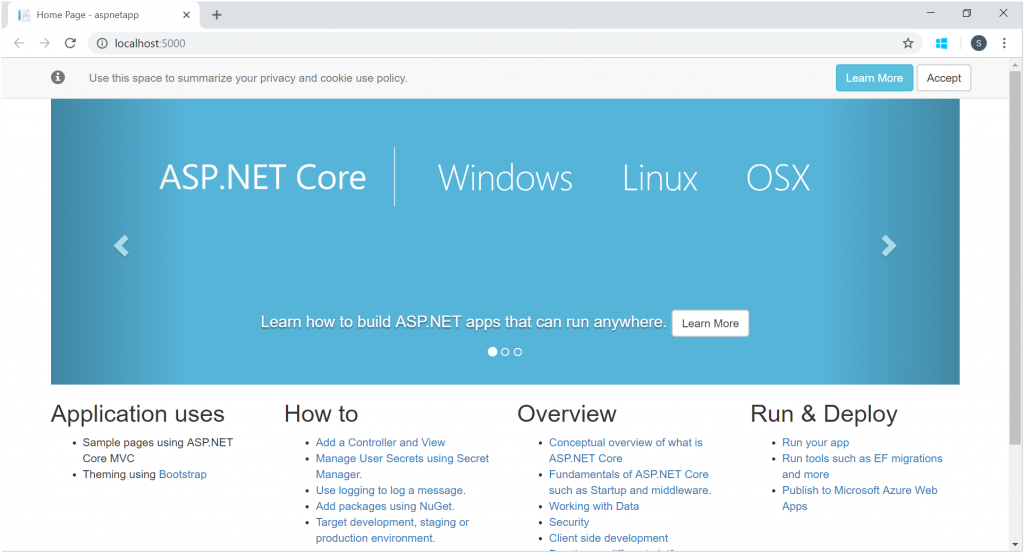1024x553 pixels.
Task: Open Fundamentals of ASP.NET Core link
Action: click(630, 482)
